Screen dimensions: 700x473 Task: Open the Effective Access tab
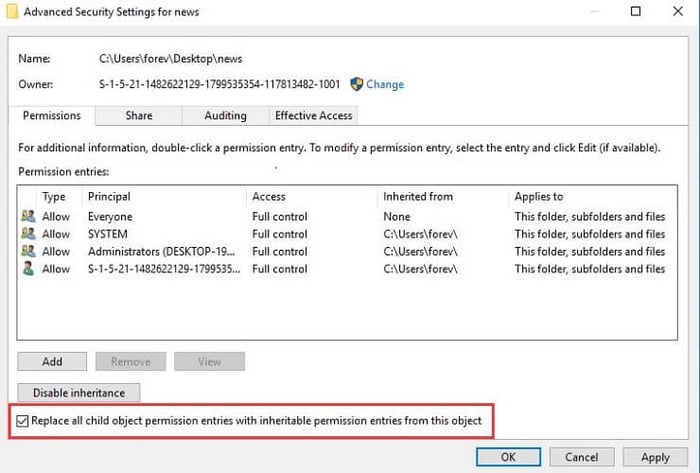pyautogui.click(x=313, y=116)
